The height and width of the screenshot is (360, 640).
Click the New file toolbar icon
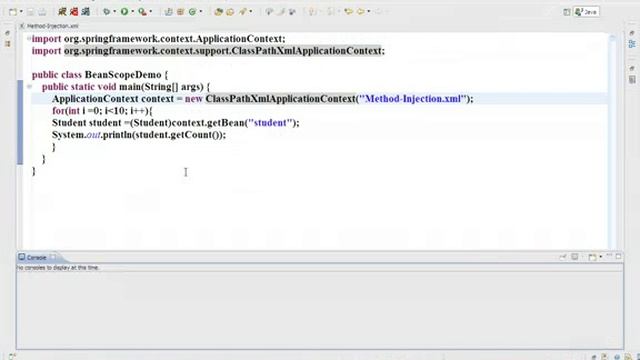(x=13, y=12)
